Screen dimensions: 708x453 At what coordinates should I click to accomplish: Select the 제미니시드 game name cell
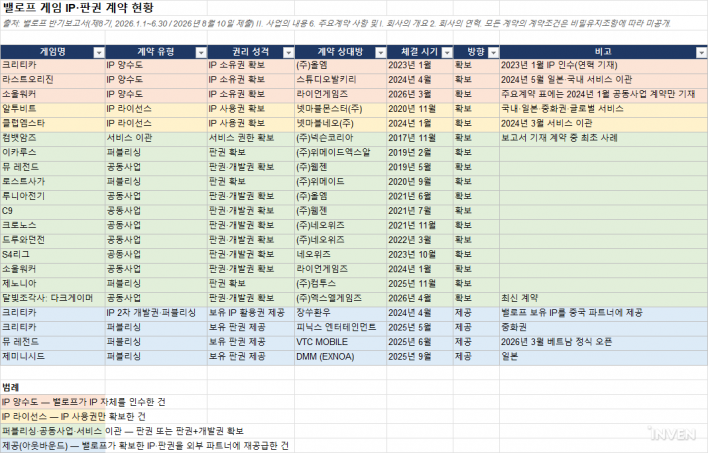point(53,356)
